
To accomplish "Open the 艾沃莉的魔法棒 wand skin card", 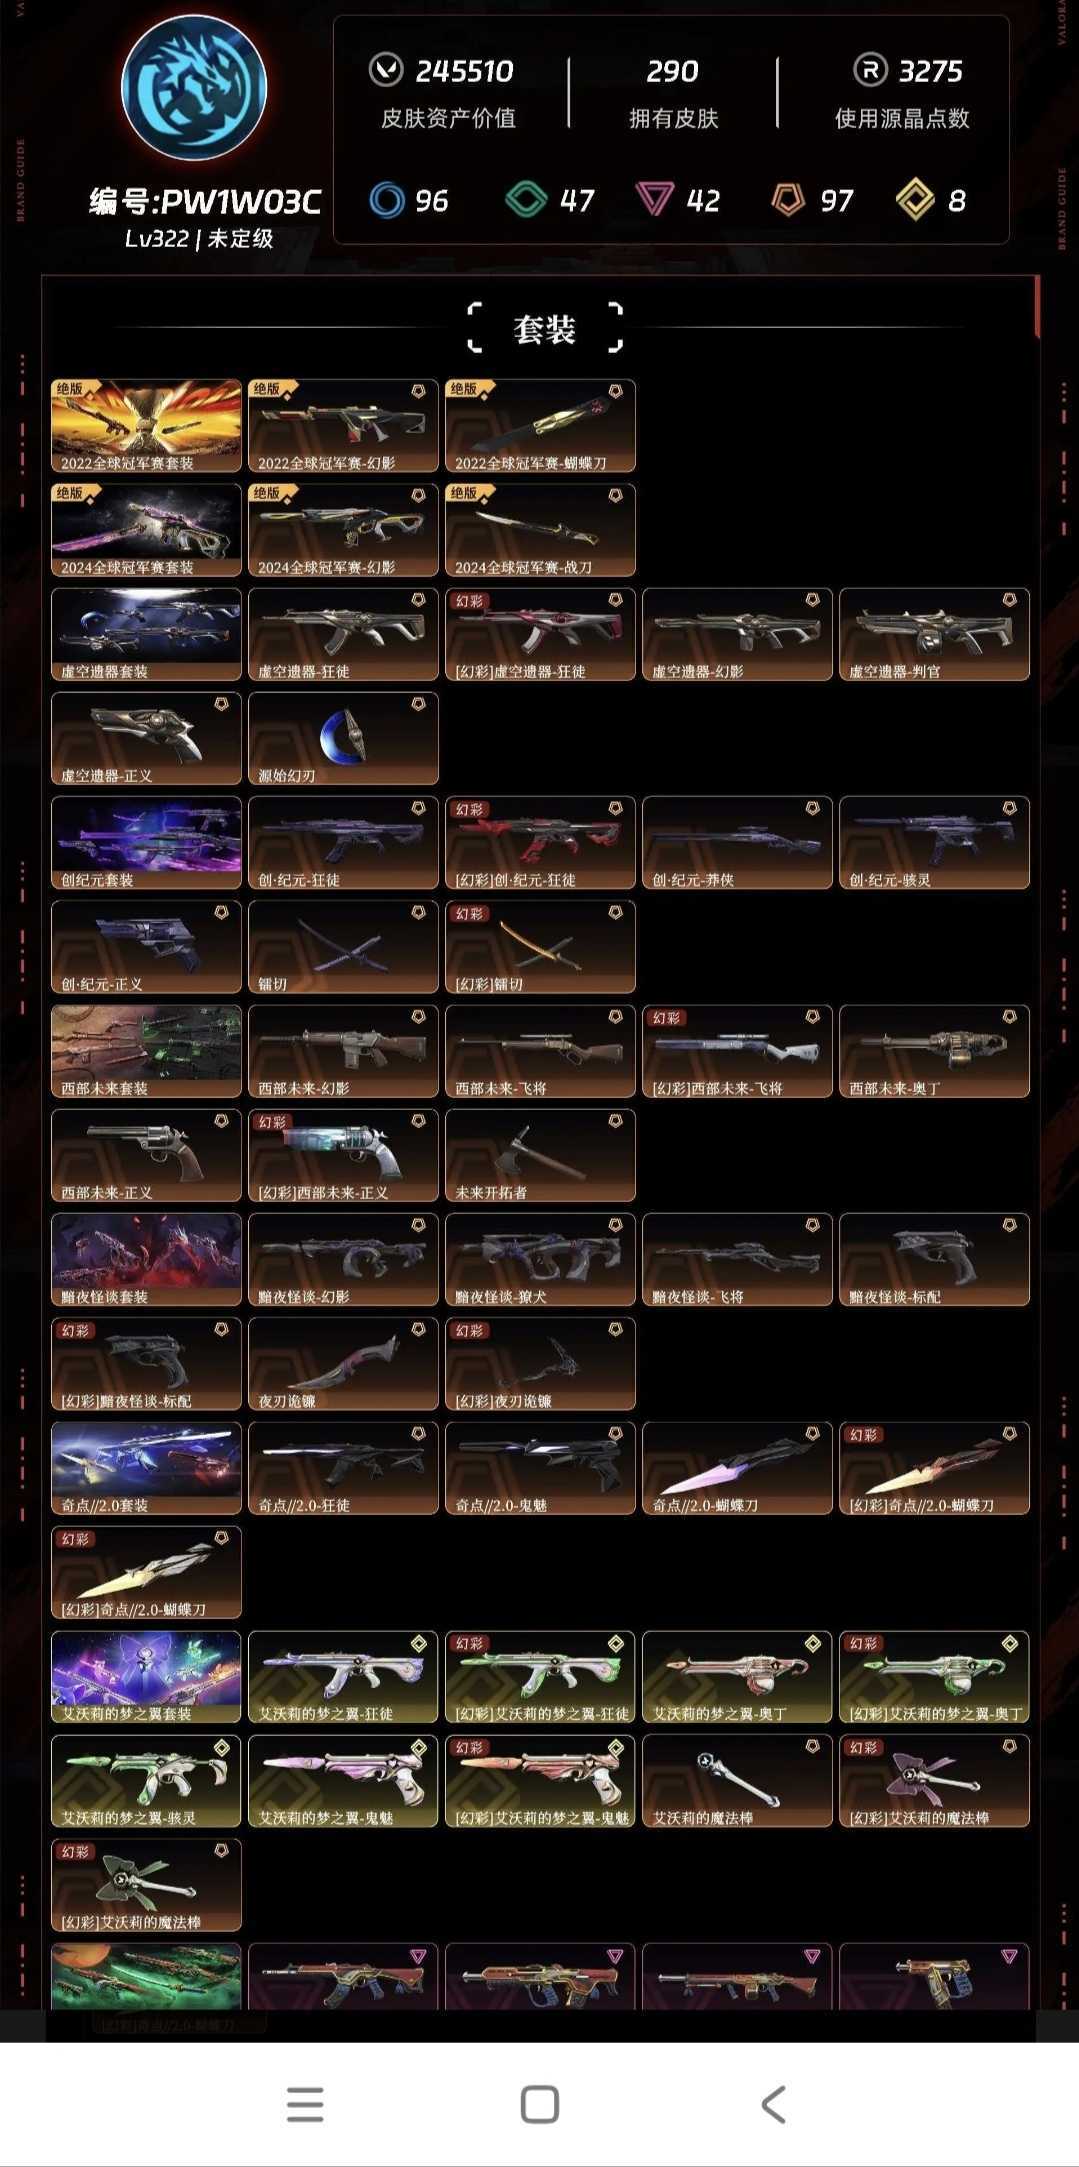I will tap(737, 1780).
